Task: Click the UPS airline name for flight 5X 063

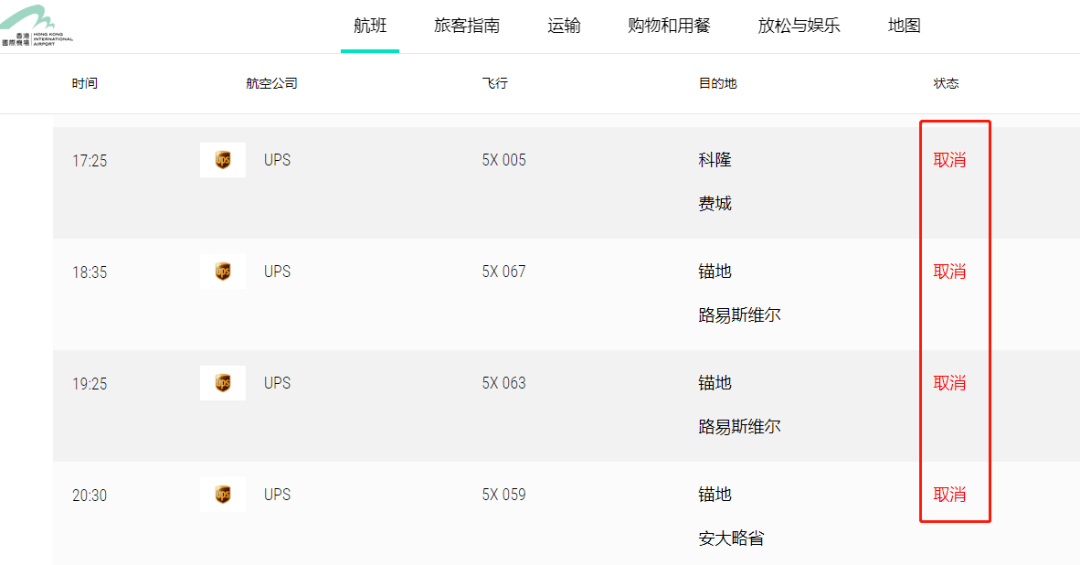Action: tap(277, 383)
